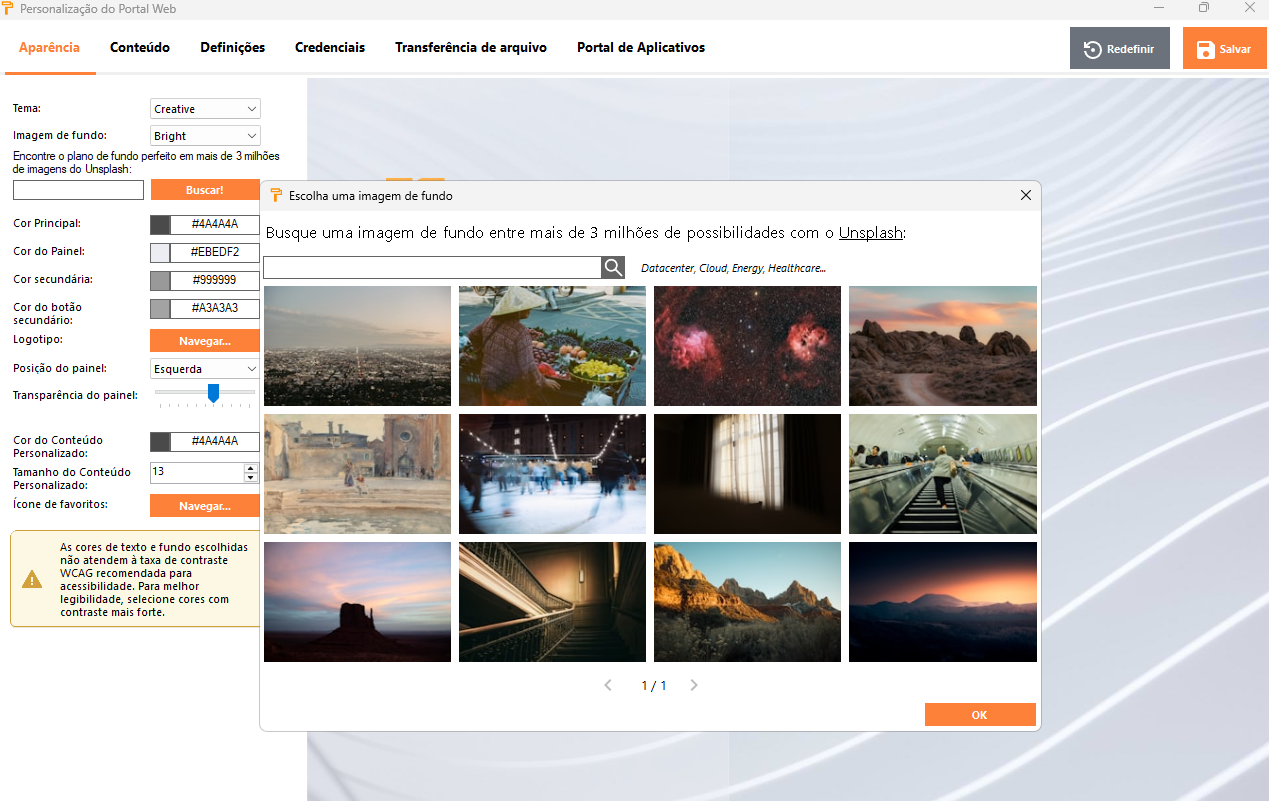Increase Tamanho do Conteúdo Personalizado value
Viewport: 1269px width, 801px height.
(x=251, y=468)
